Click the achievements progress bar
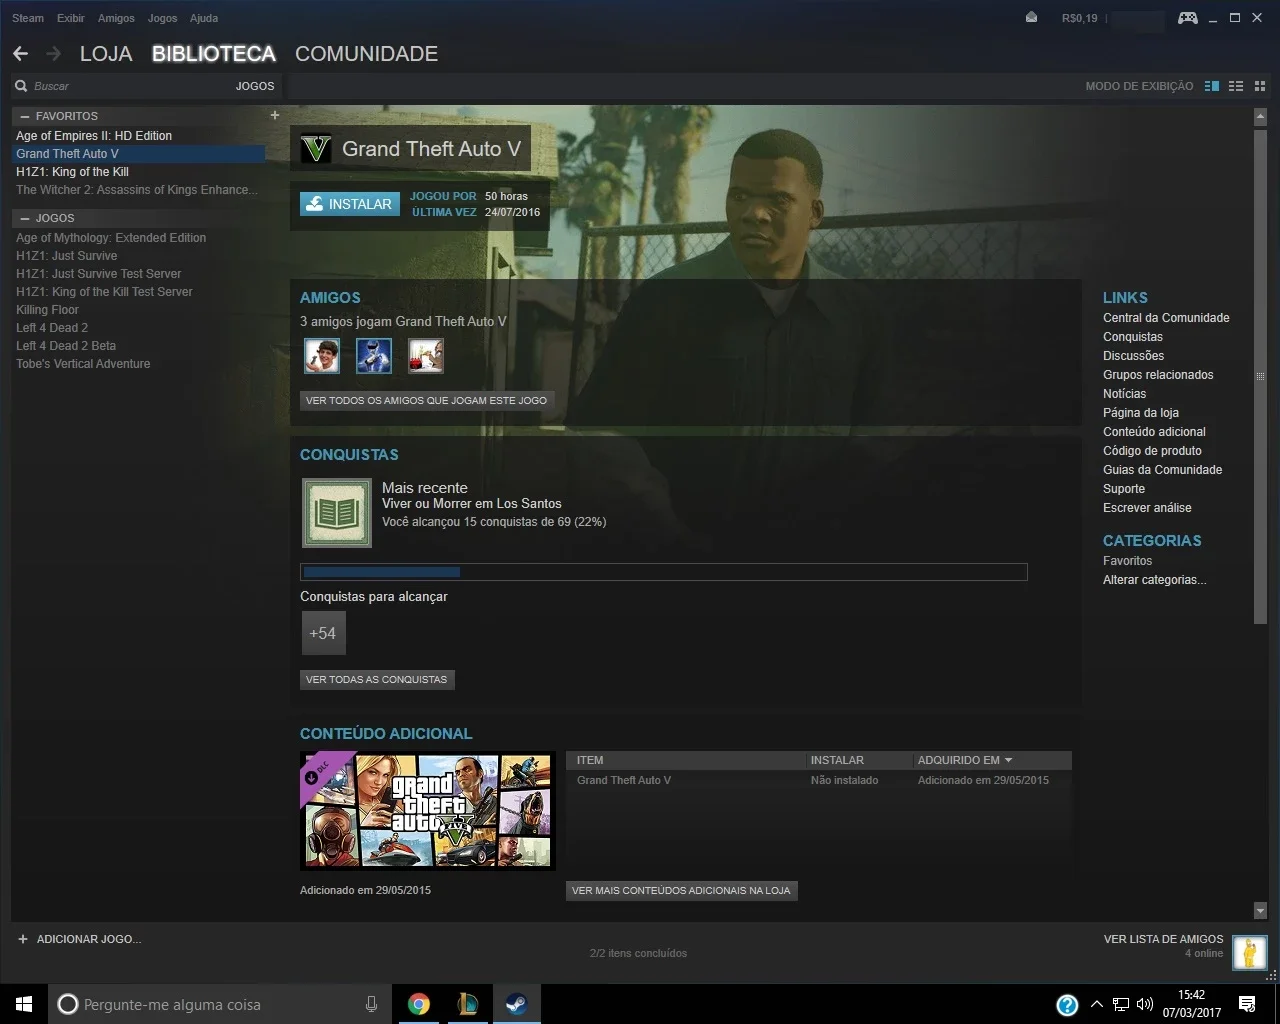1280x1024 pixels. [x=664, y=572]
